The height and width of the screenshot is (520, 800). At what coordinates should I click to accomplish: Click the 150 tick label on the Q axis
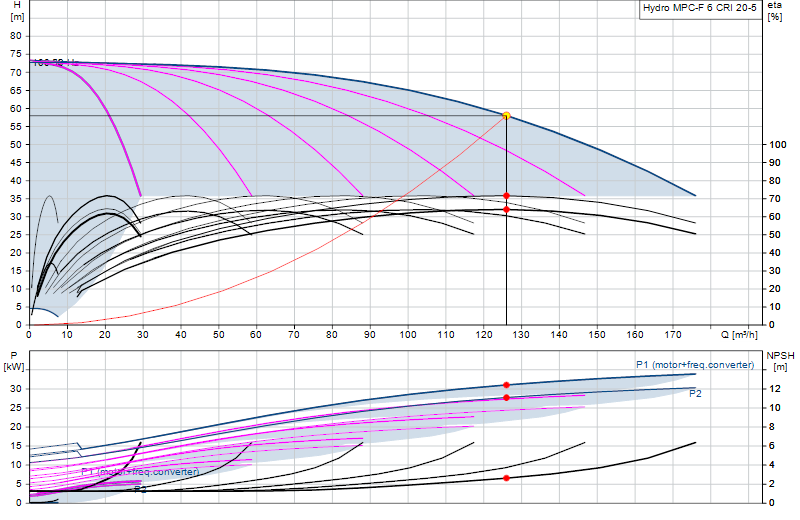click(596, 335)
